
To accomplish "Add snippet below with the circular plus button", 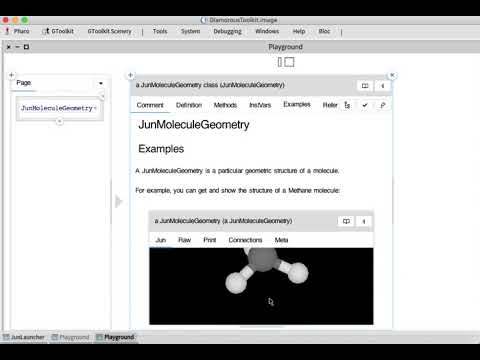I will point(59,122).
